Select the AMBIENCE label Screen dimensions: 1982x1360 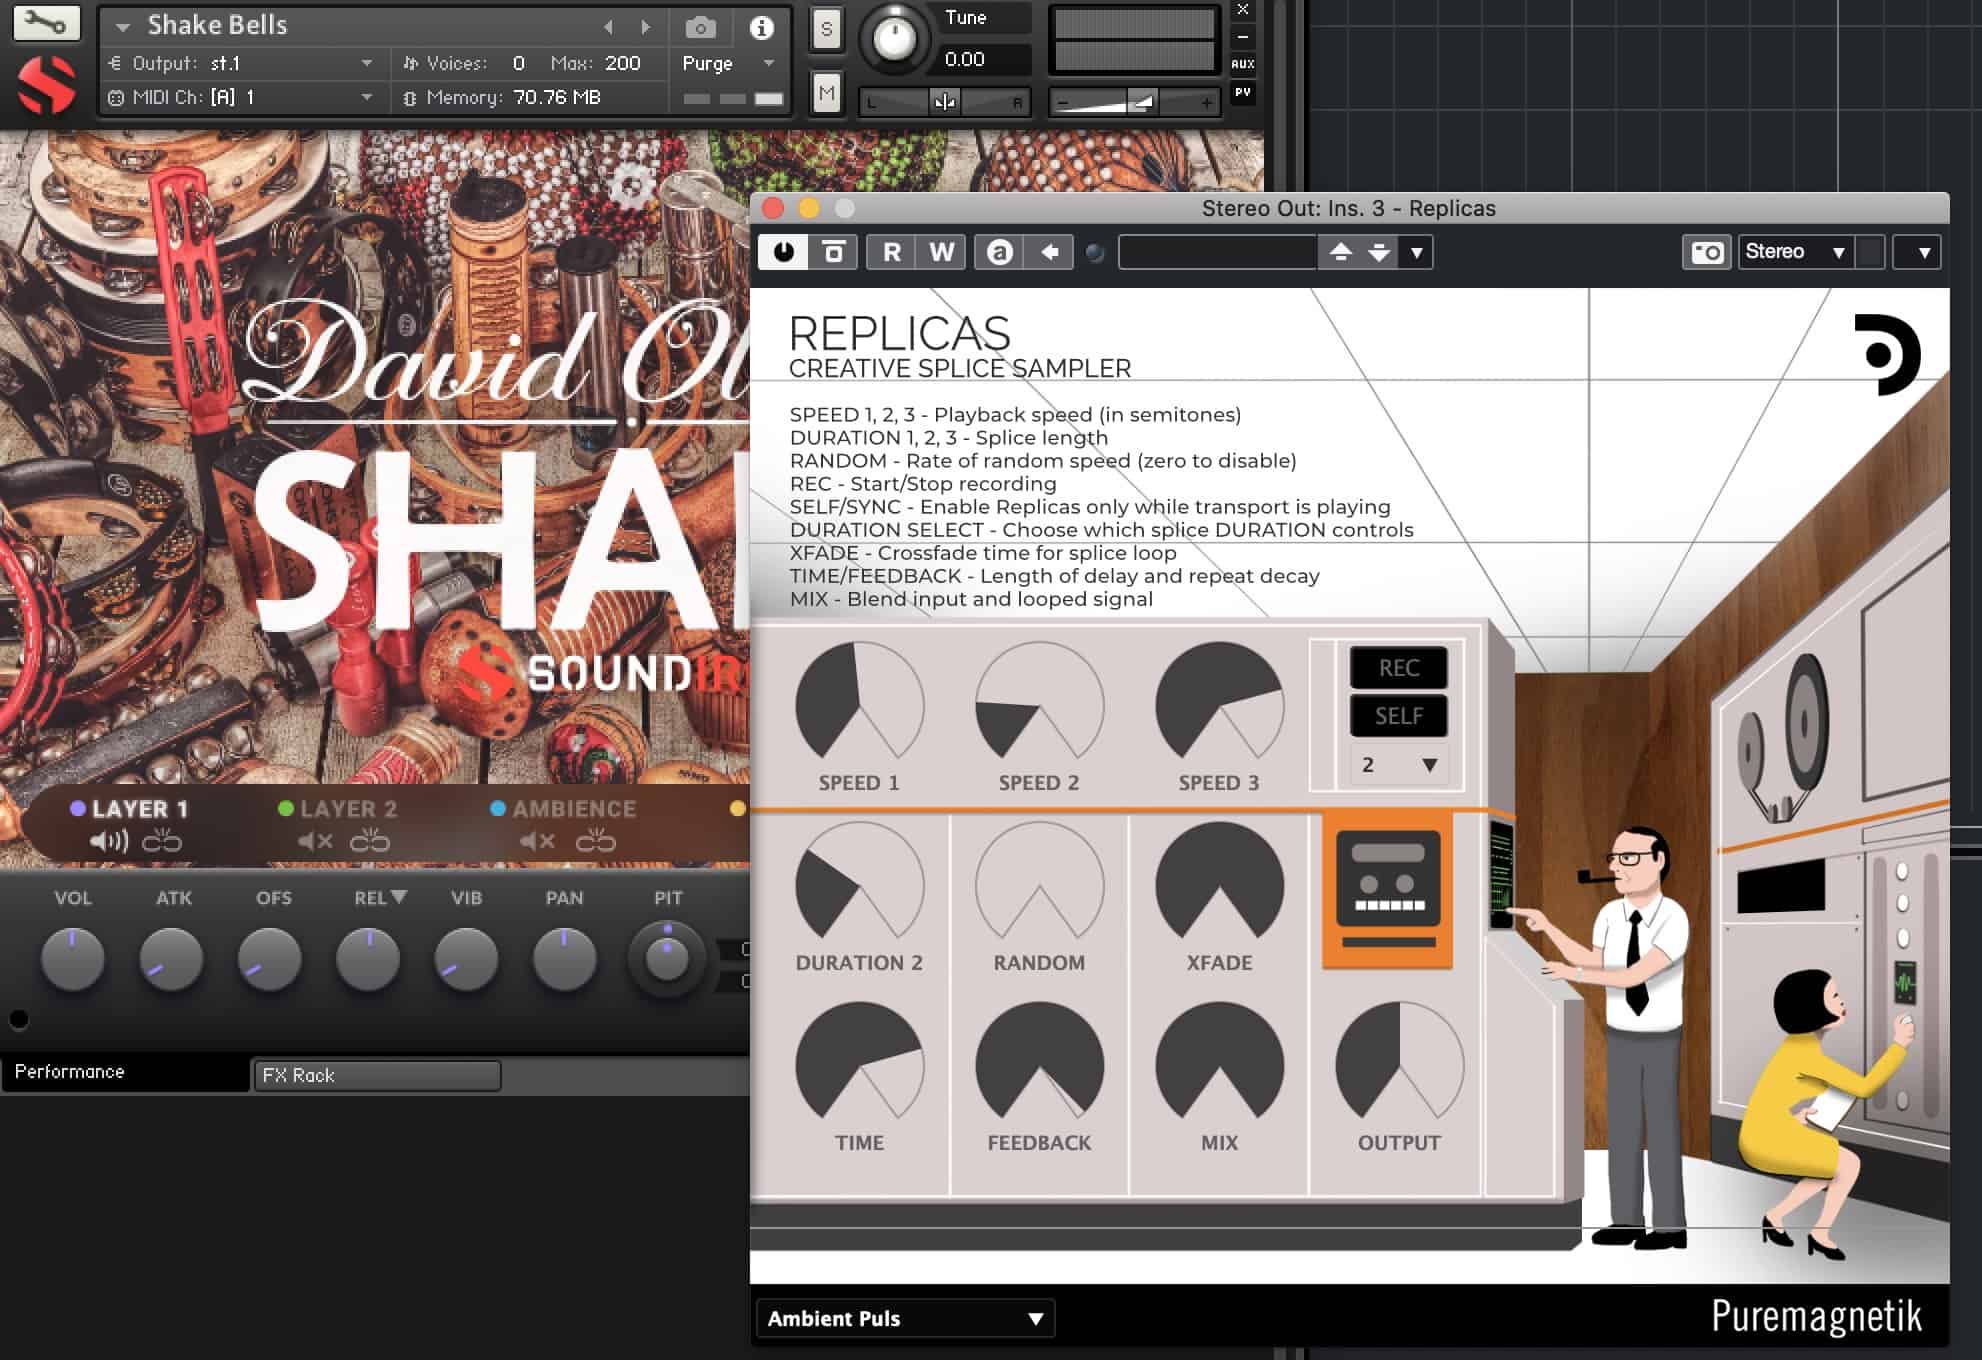574,809
